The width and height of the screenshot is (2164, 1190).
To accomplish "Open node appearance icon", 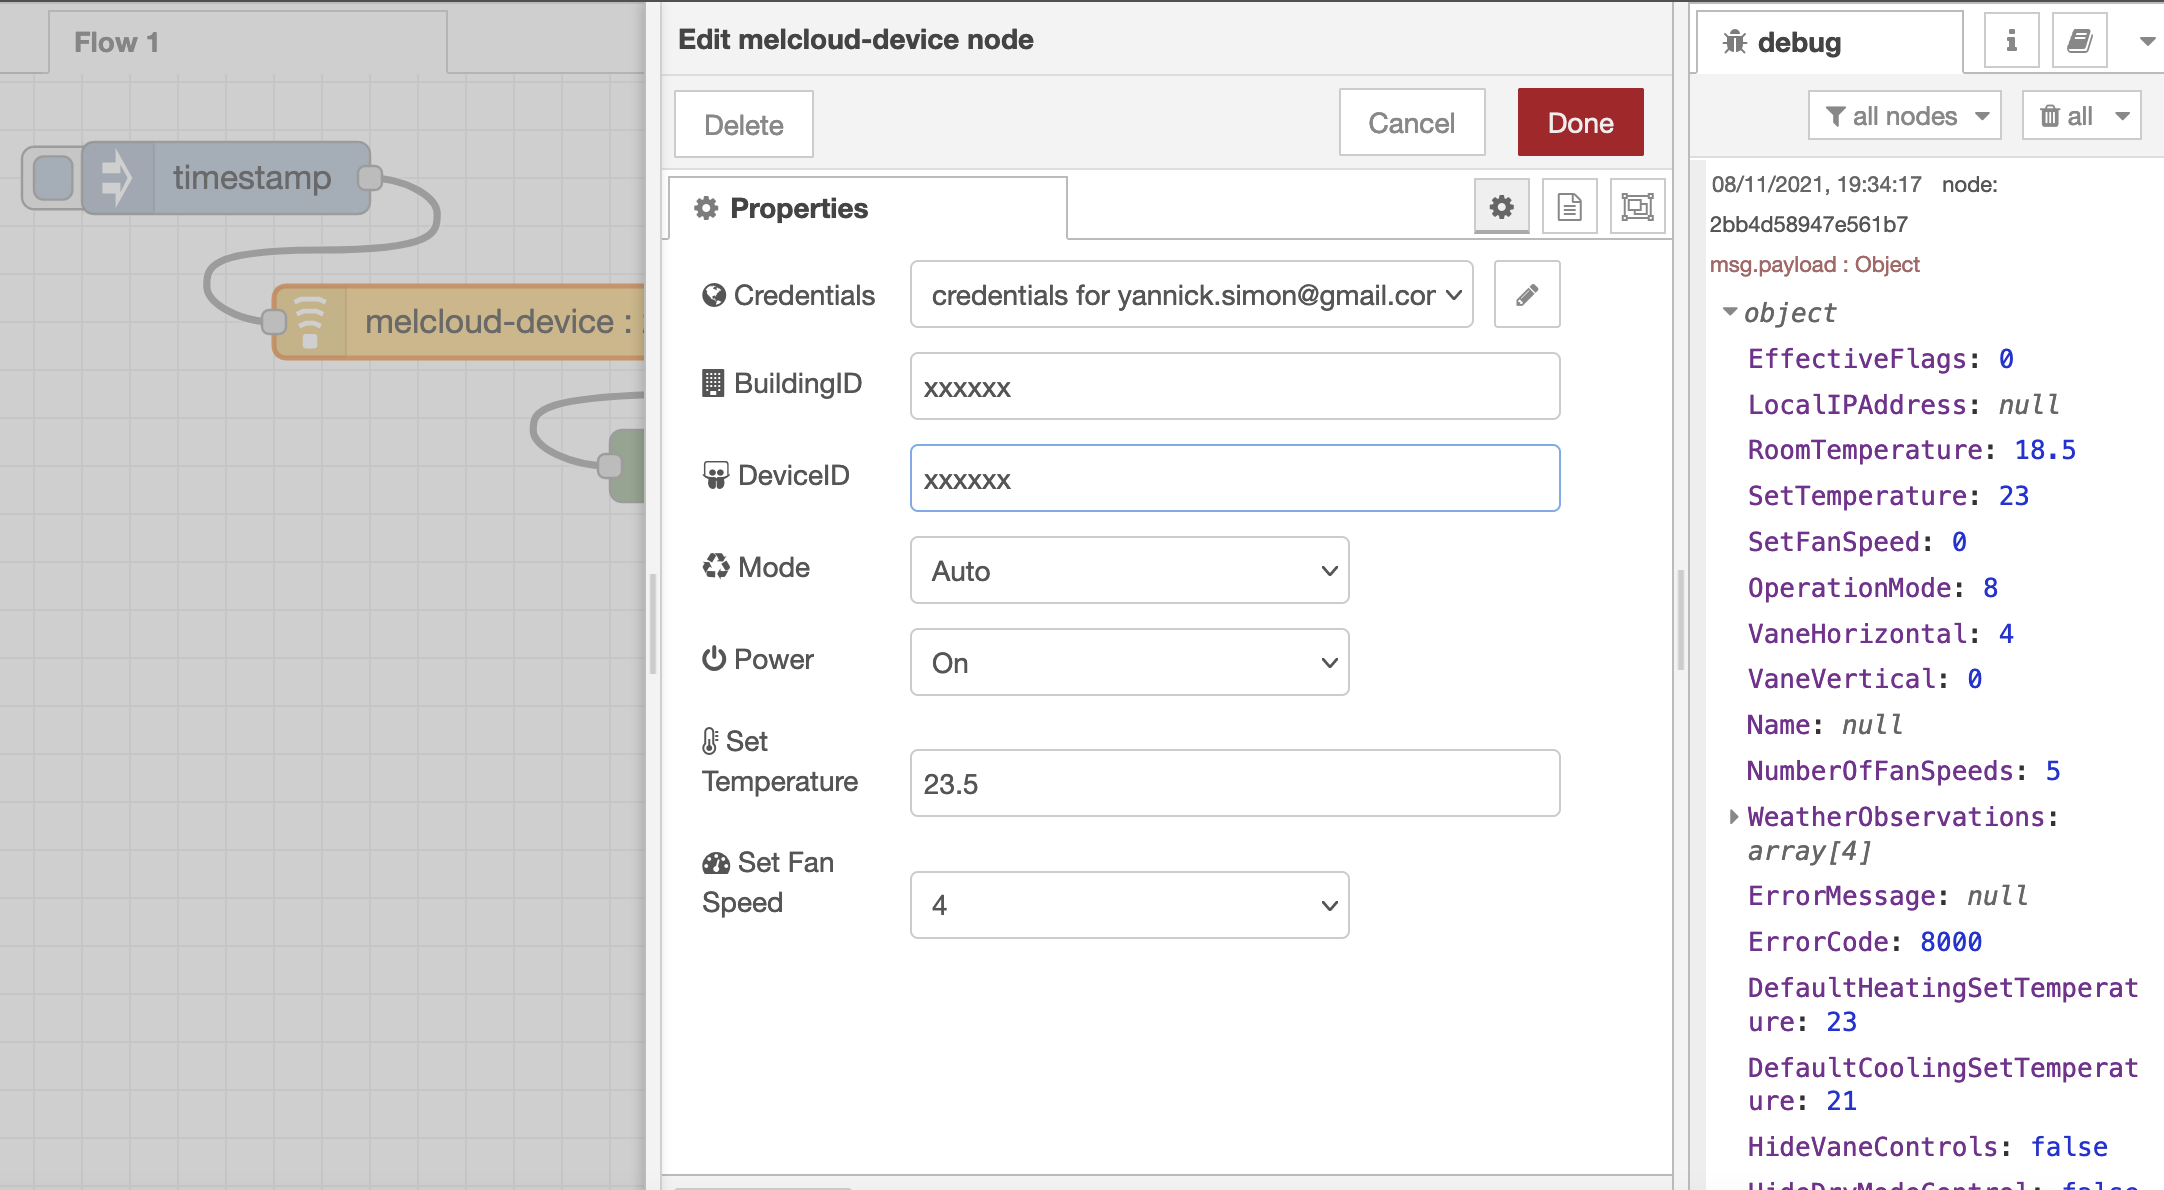I will 1637,207.
